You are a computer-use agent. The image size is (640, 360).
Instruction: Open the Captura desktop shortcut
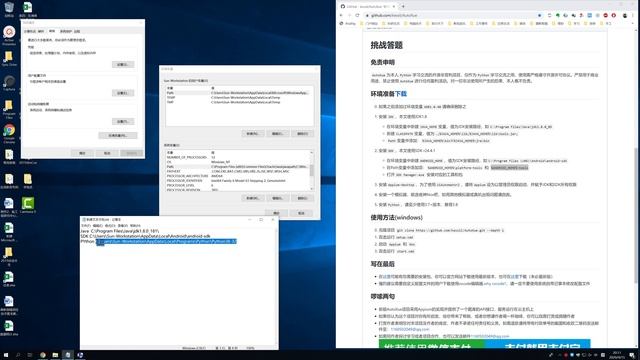pos(9,83)
